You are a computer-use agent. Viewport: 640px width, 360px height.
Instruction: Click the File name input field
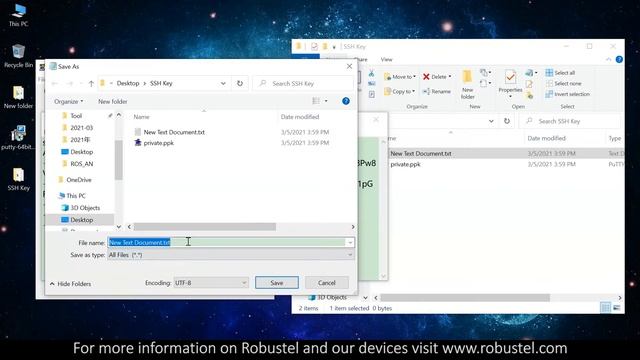(x=227, y=242)
